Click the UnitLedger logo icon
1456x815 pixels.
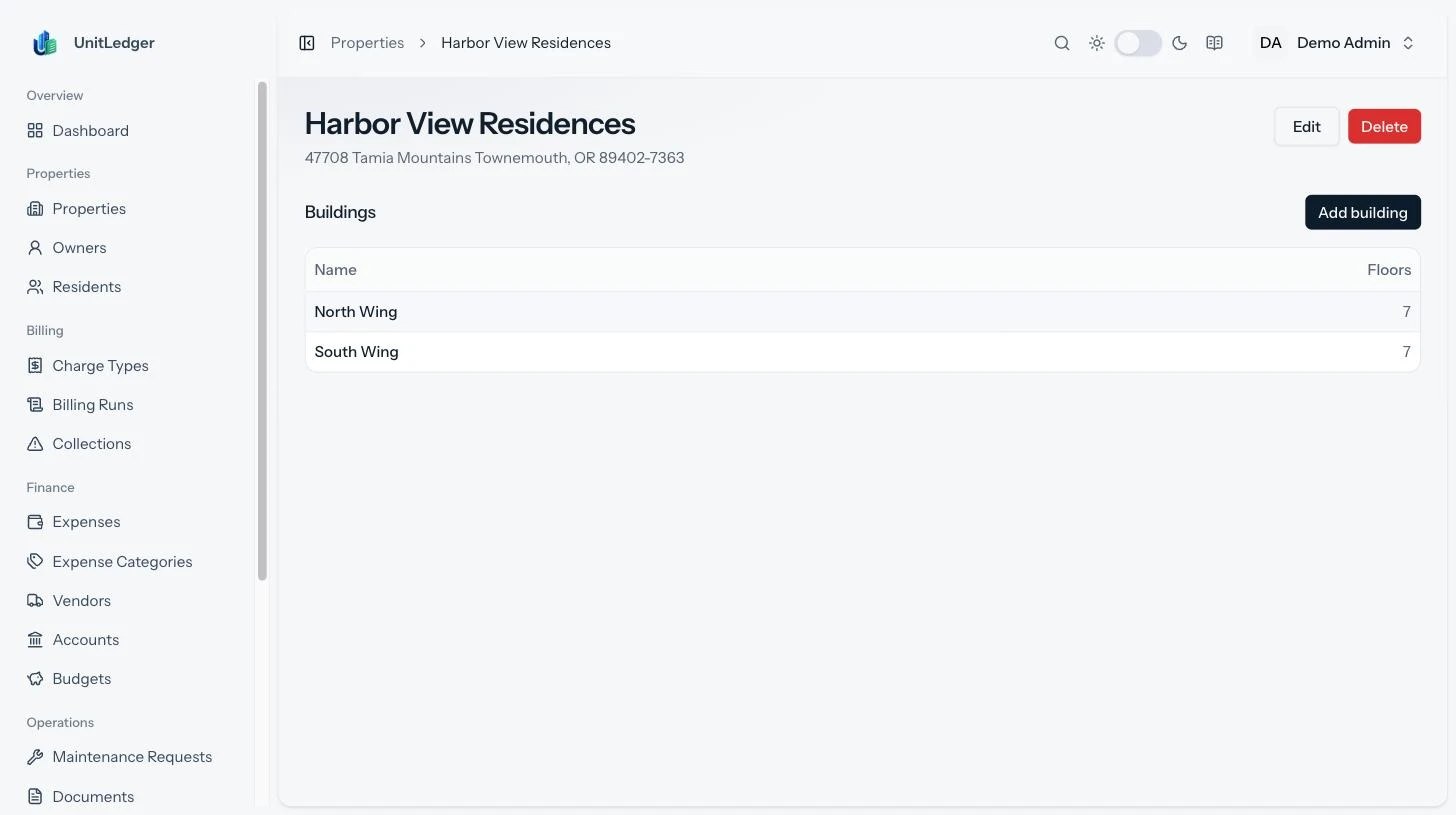click(45, 43)
